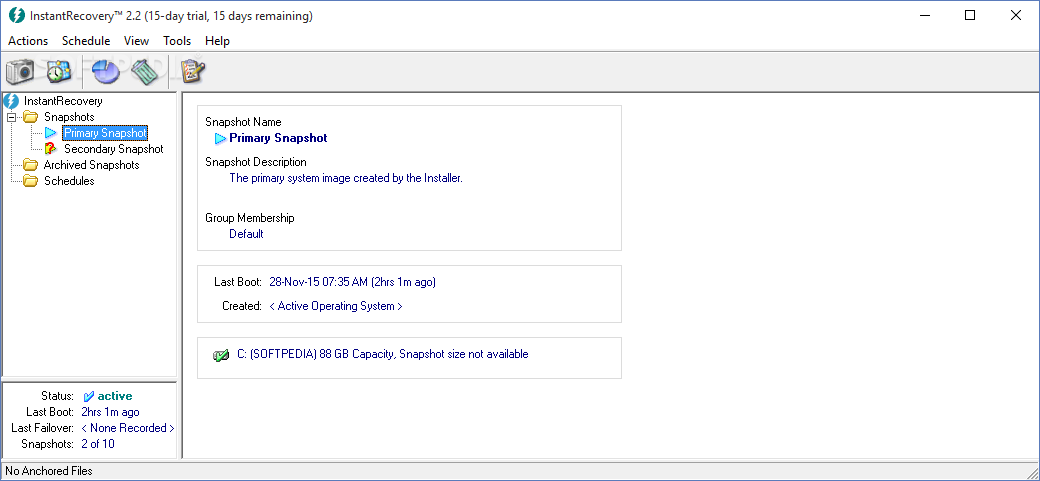Click the Snapshots folder icon in tree
Screen dimensions: 1040x481
pos(31,117)
